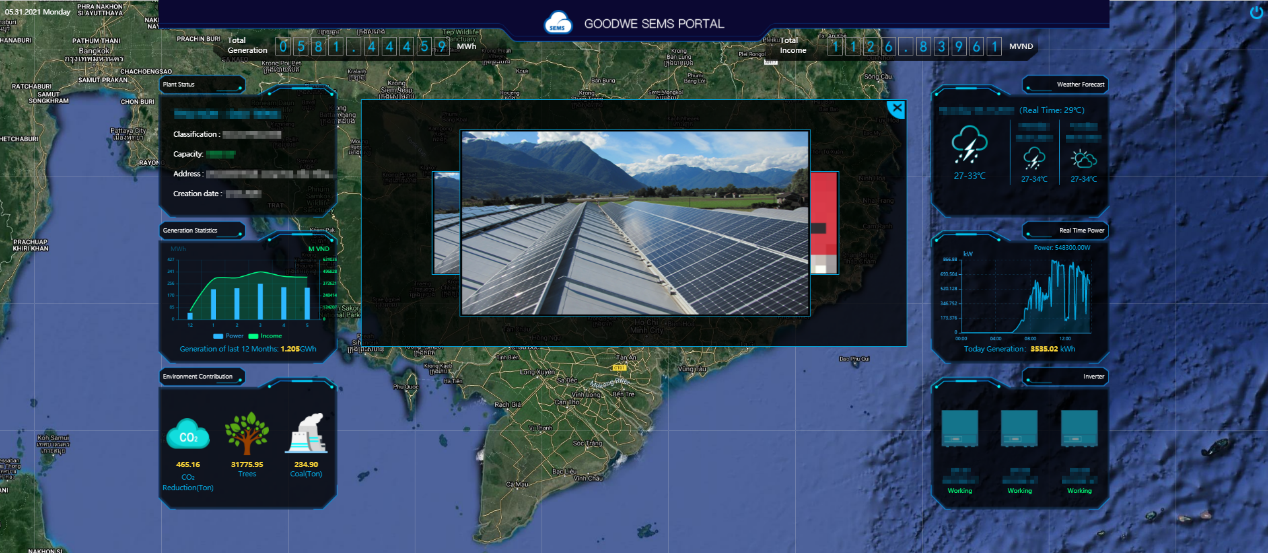Image resolution: width=1268 pixels, height=553 pixels.
Task: Open the Weather Forecast panel header
Action: (1065, 85)
